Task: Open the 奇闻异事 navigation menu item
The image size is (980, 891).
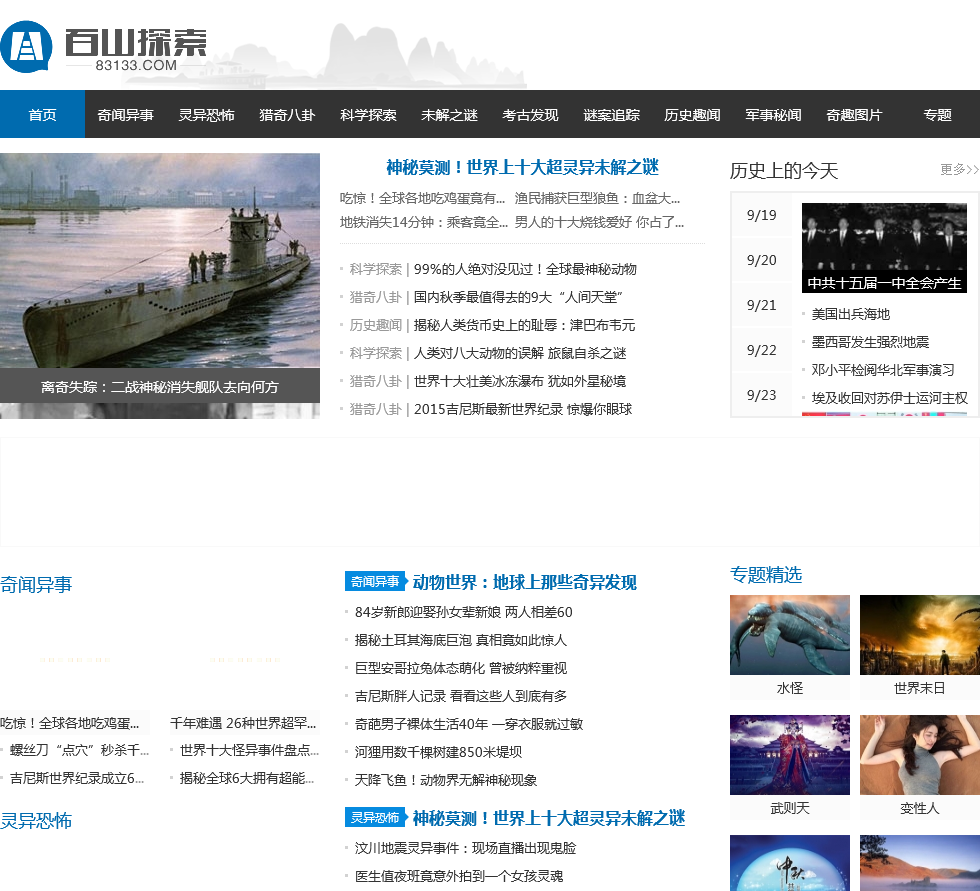Action: [x=126, y=115]
